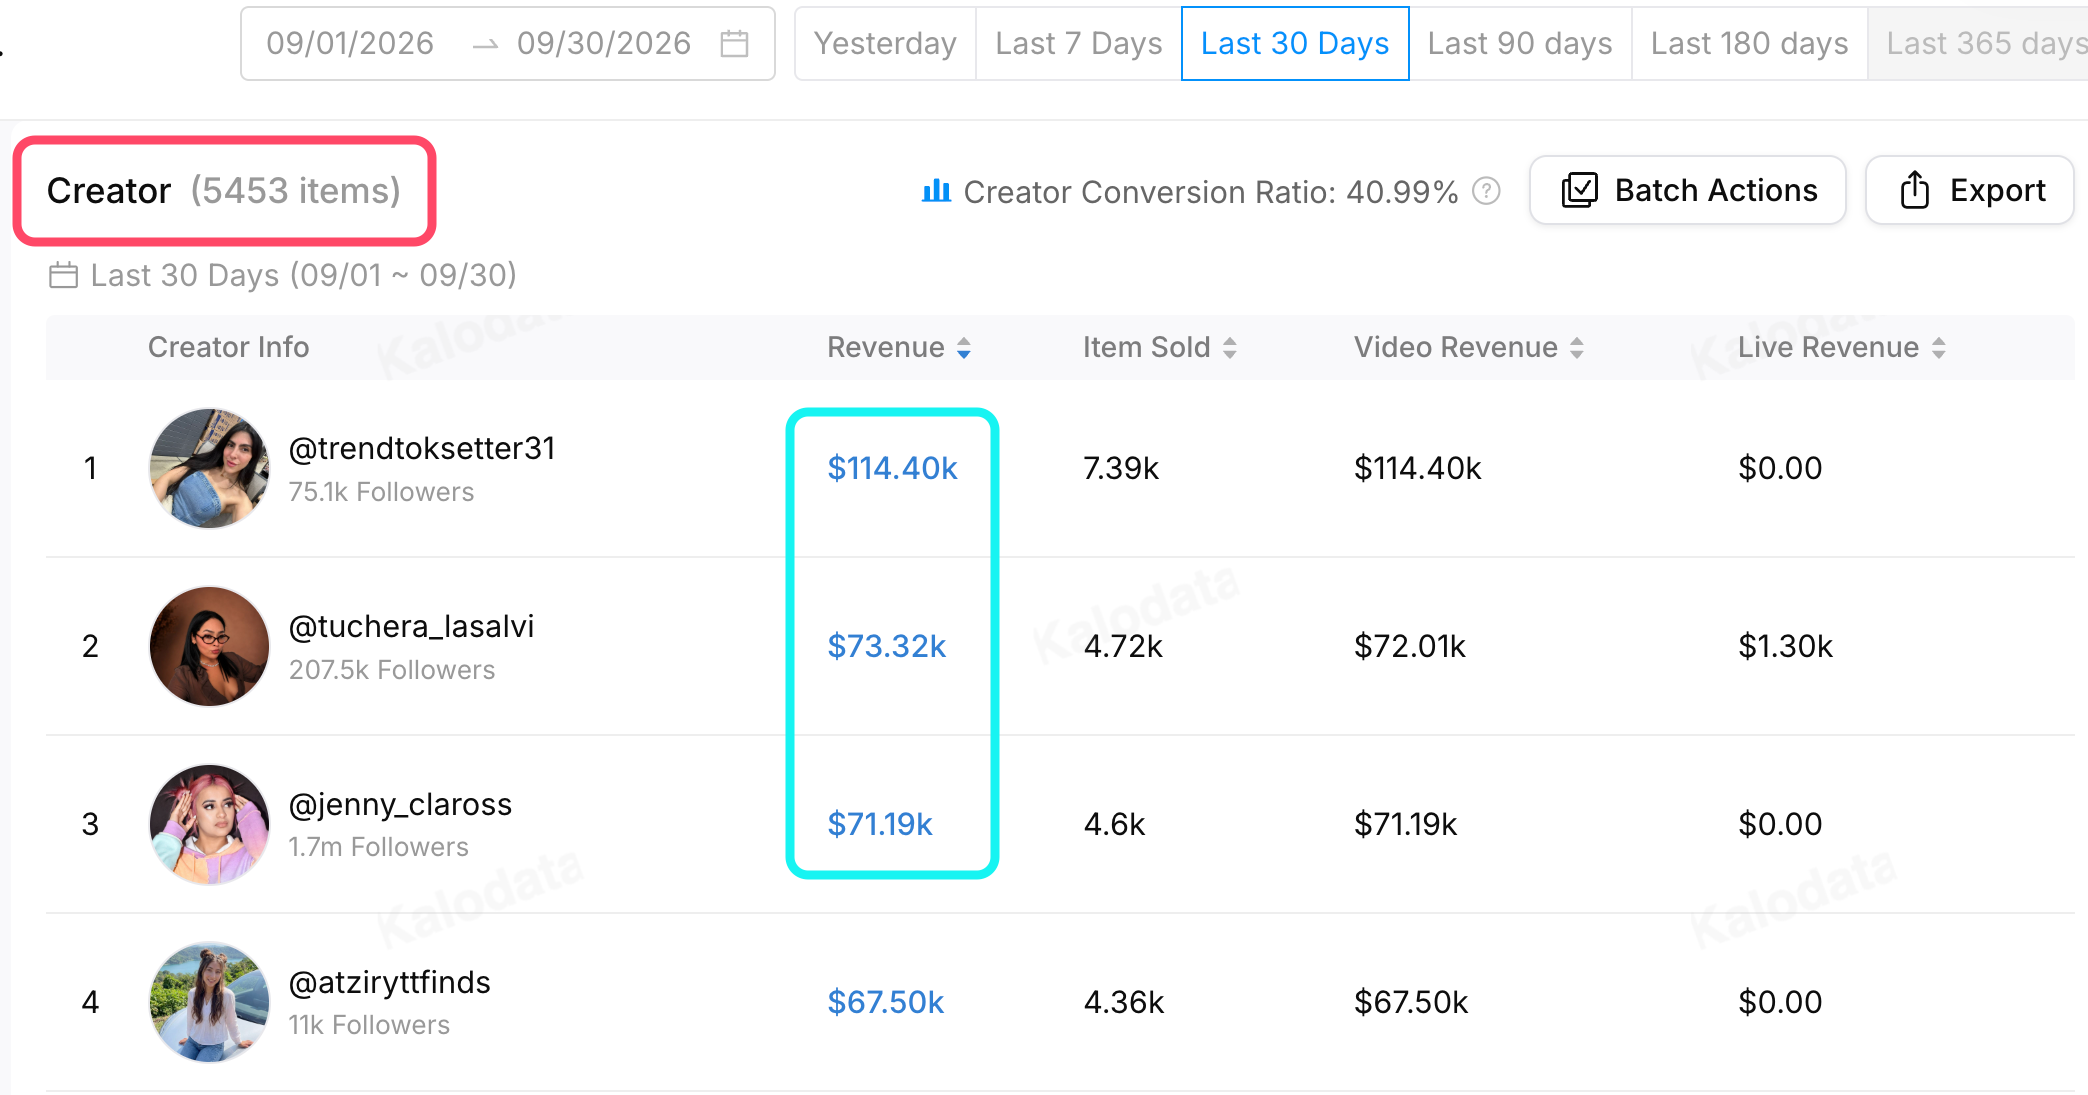Image resolution: width=2088 pixels, height=1095 pixels.
Task: Open the calendar icon in date range field
Action: click(734, 44)
